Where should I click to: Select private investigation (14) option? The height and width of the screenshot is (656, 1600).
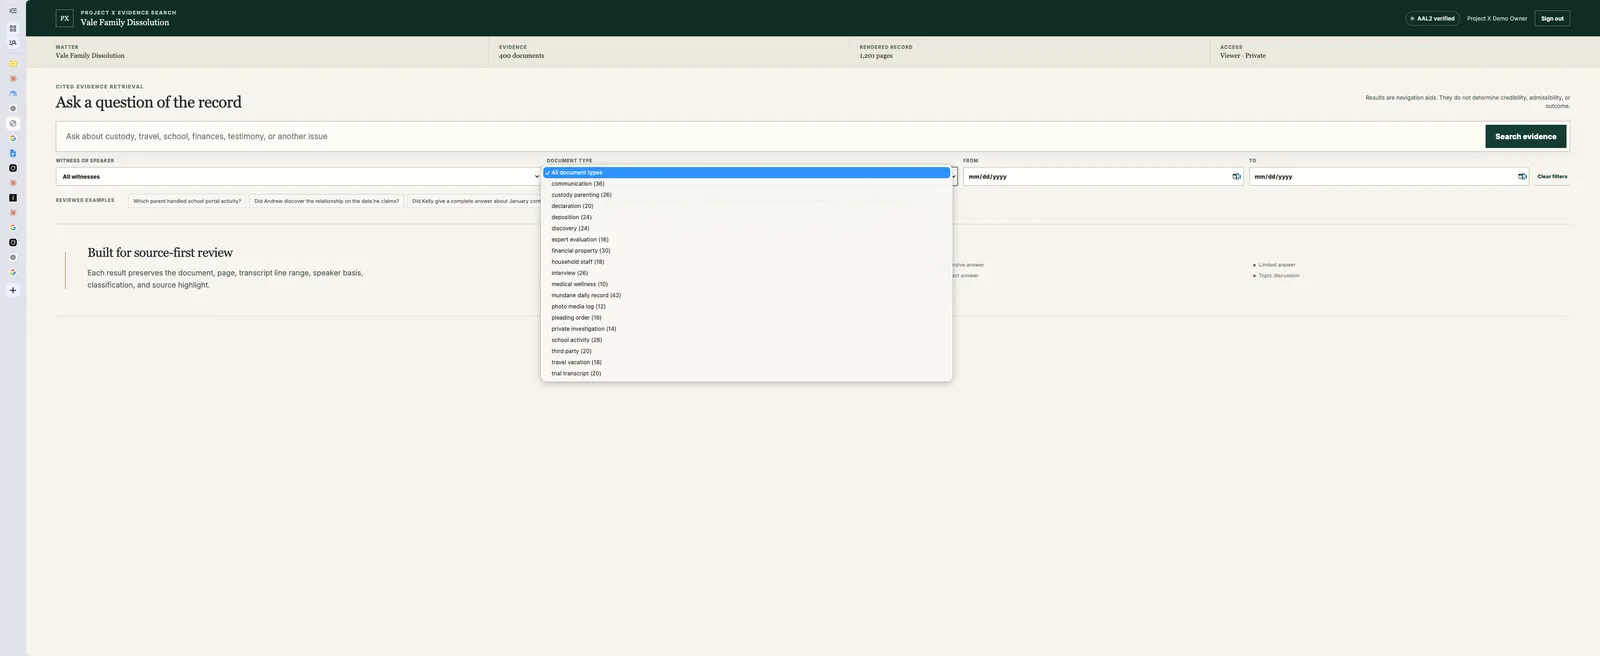point(746,329)
